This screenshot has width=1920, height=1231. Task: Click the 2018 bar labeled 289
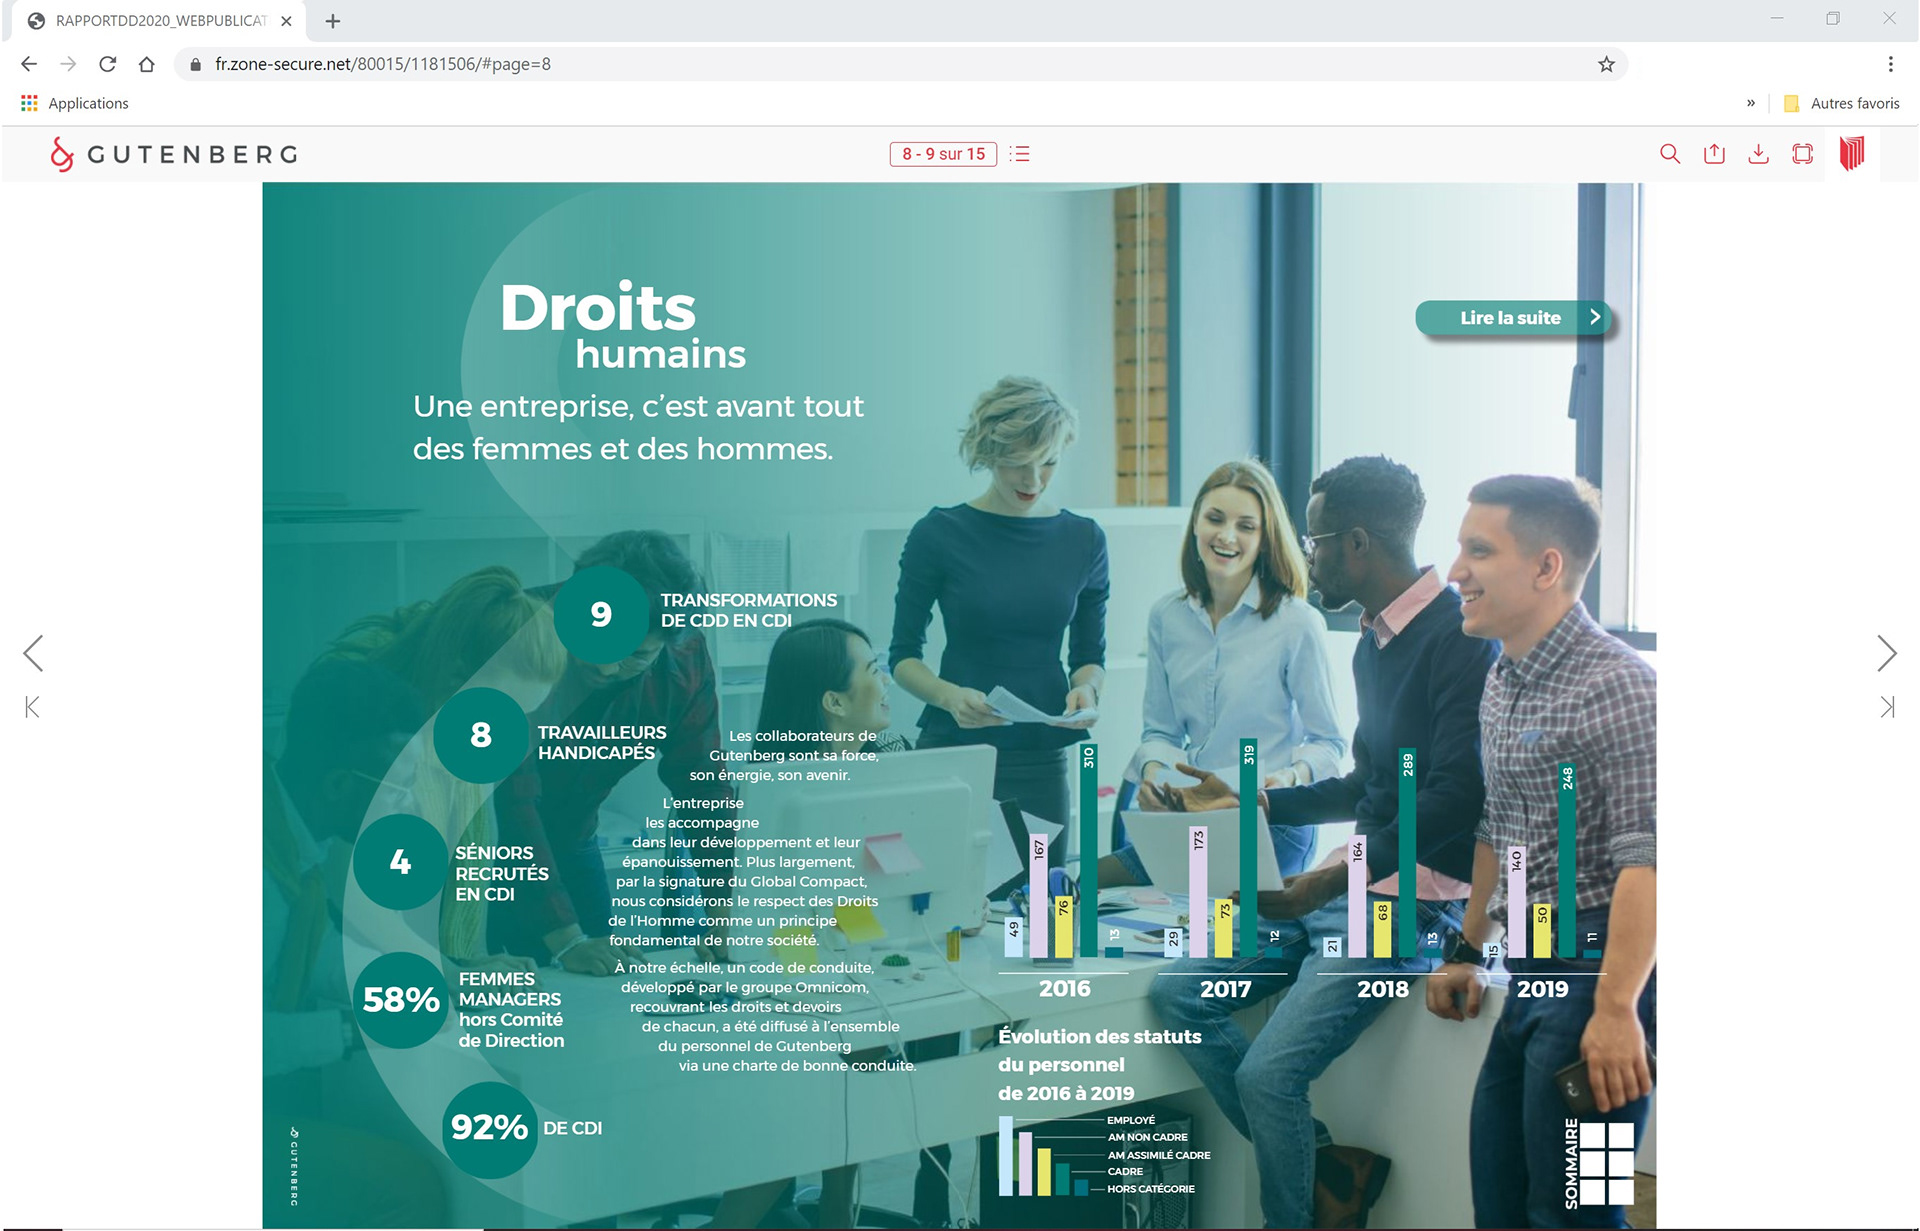point(1407,853)
